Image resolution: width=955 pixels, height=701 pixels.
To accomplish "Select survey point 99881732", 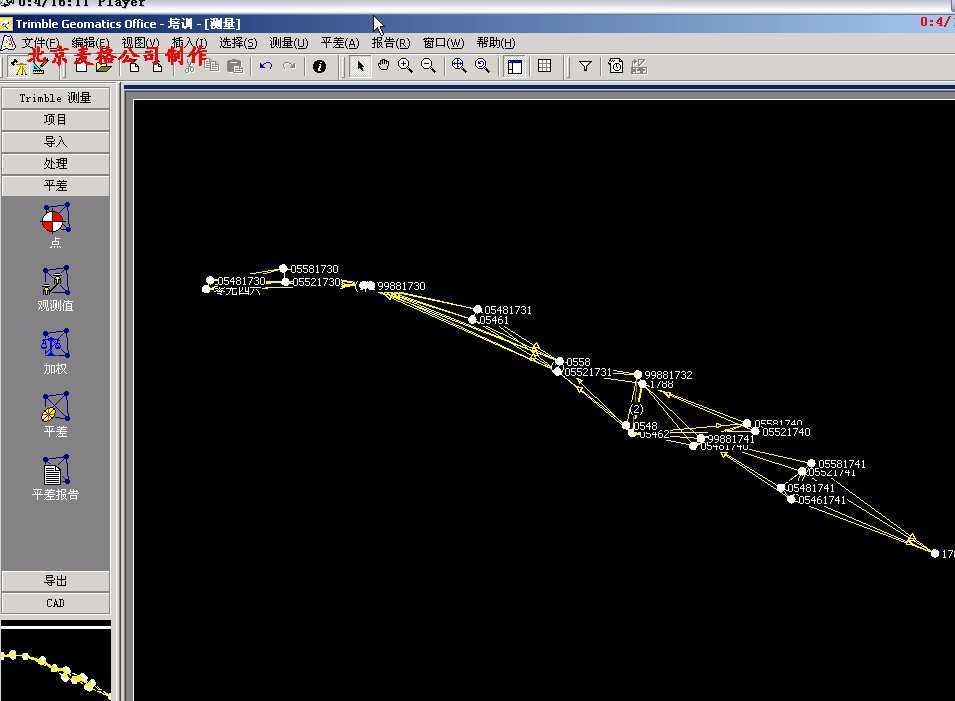I will click(638, 375).
